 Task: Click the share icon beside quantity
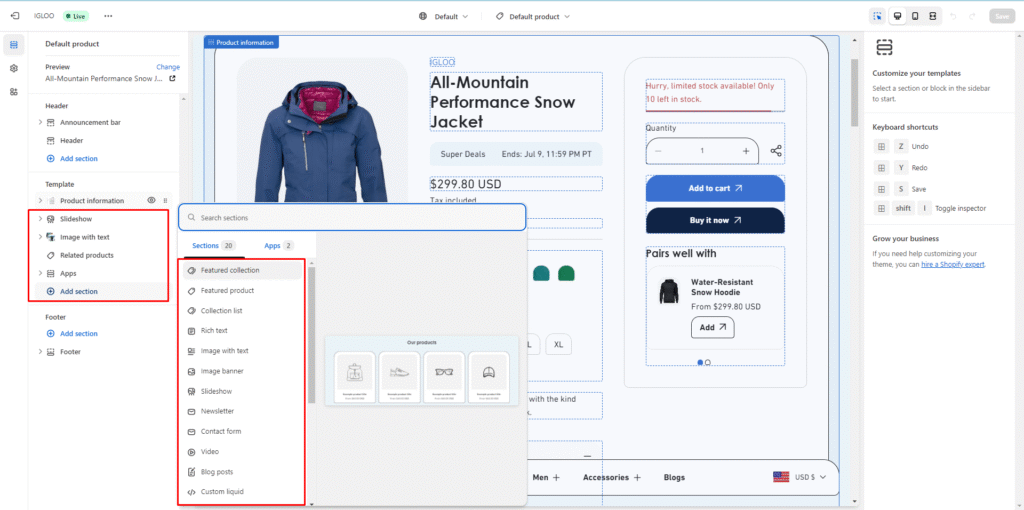tap(776, 151)
